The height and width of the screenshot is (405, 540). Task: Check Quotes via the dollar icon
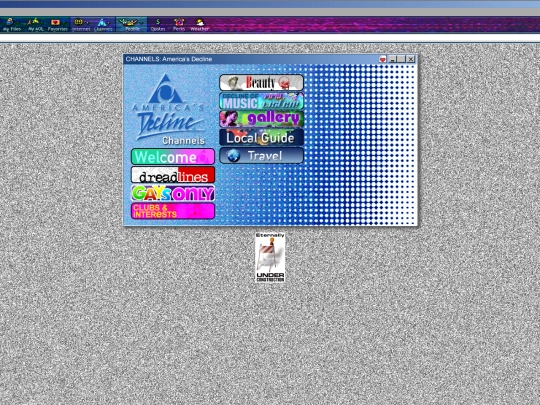tap(158, 24)
